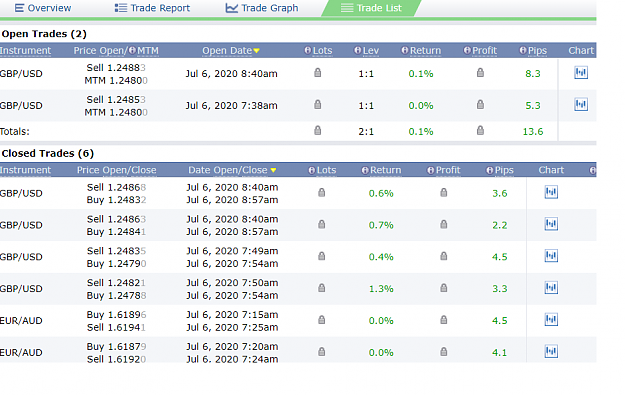Open chart icon for closed trade with 3.6 pips
Viewport: 625px width, 395px height.
551,192
